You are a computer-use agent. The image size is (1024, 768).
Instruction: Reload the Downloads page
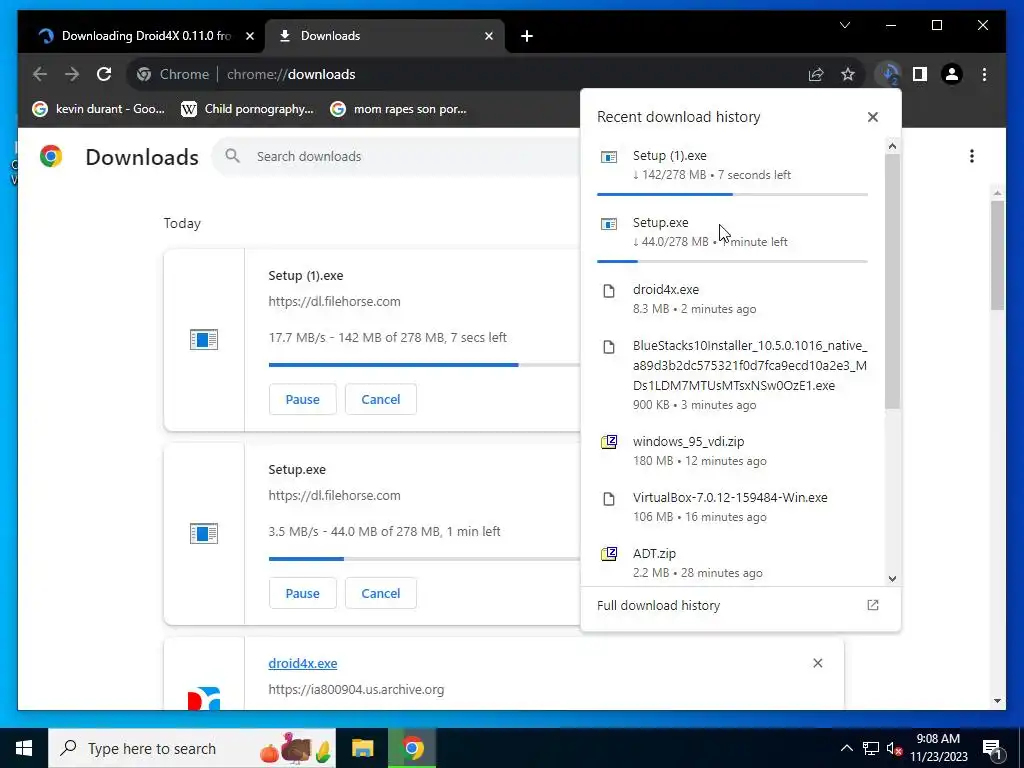click(x=104, y=74)
